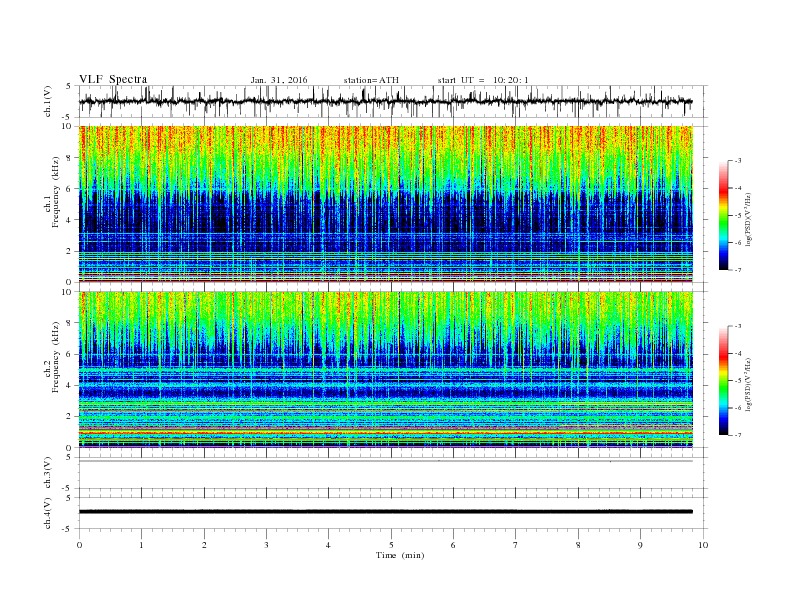Click the "Time (min)" x-axis label

400,555
